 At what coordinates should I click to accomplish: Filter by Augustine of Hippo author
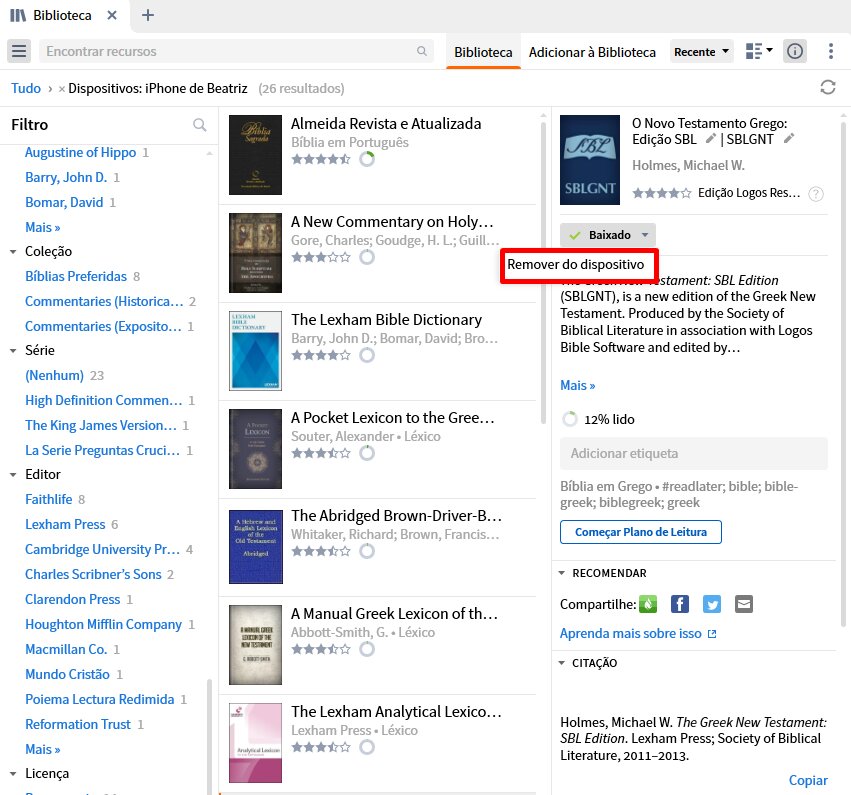click(x=80, y=152)
